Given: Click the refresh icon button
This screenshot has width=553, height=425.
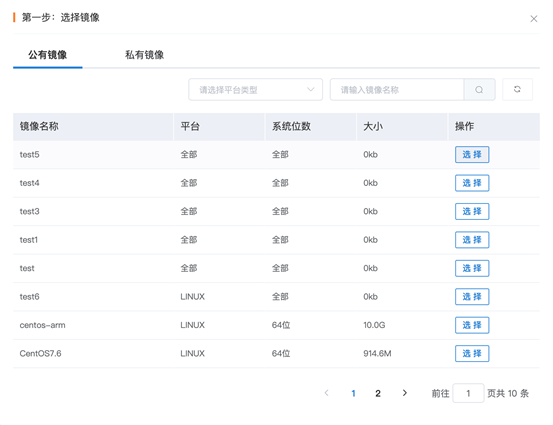Looking at the screenshot, I should click(517, 90).
